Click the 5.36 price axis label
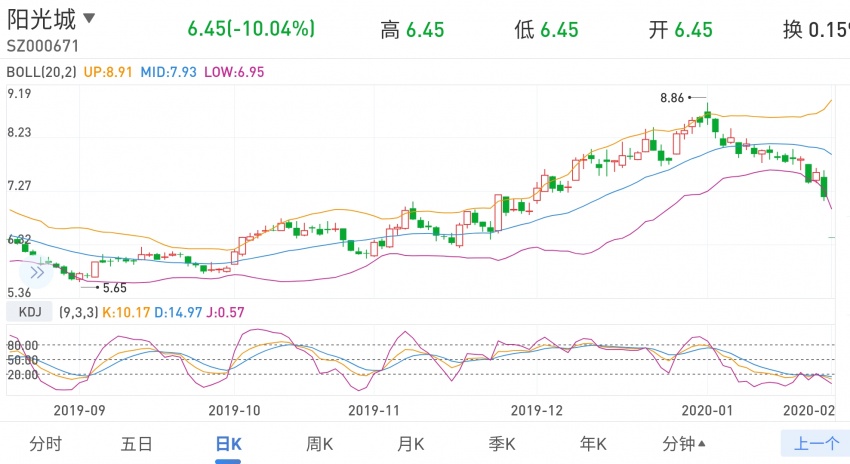 click(x=19, y=293)
